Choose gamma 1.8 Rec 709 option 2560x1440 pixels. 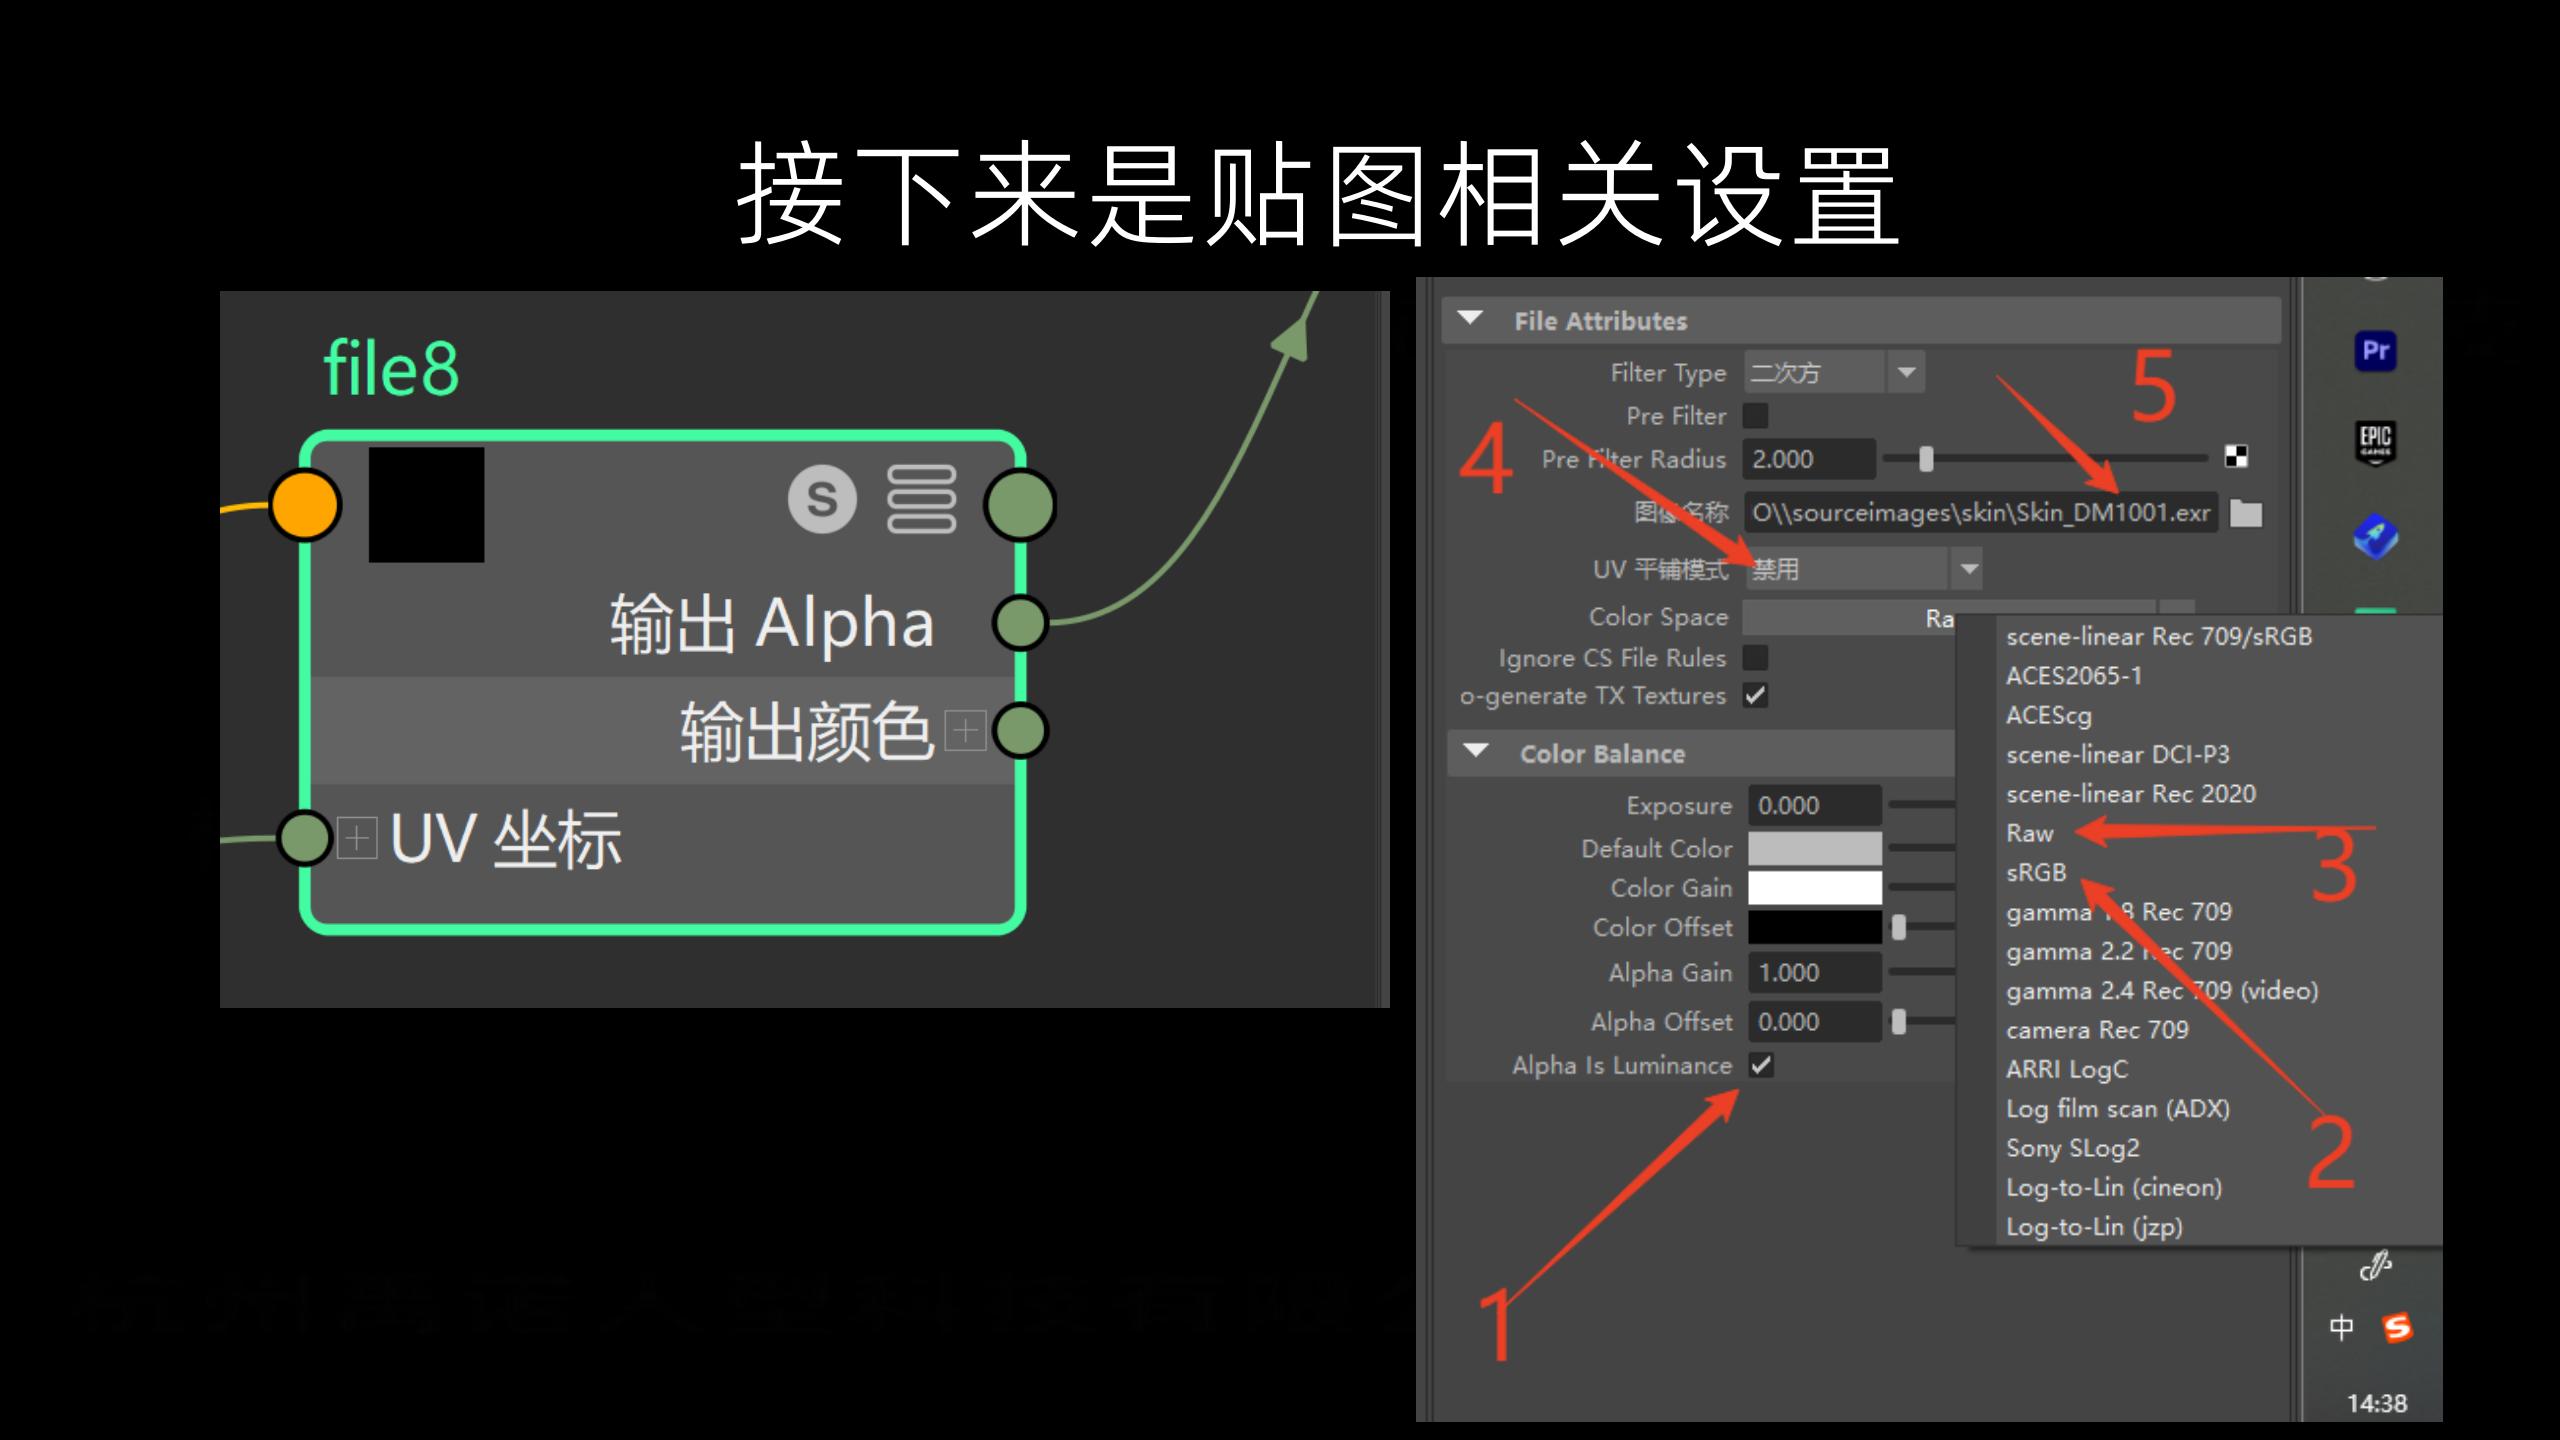click(2118, 912)
